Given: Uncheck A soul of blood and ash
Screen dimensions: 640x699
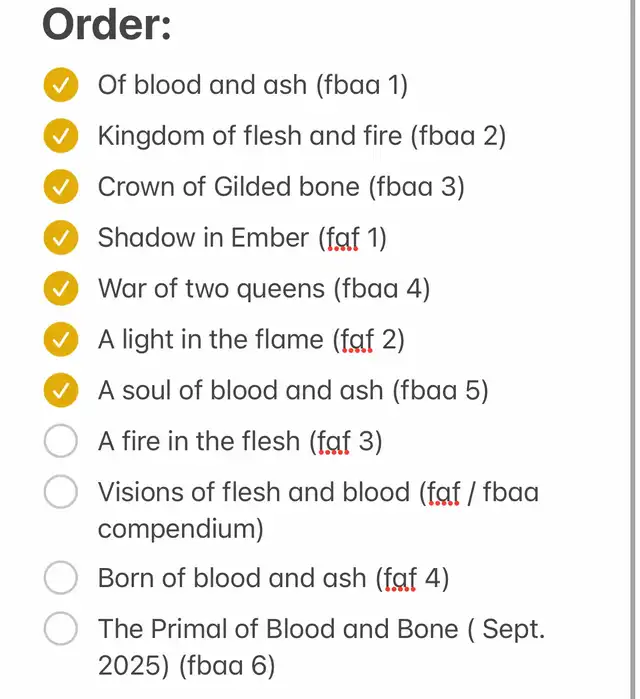Looking at the screenshot, I should 61,390.
